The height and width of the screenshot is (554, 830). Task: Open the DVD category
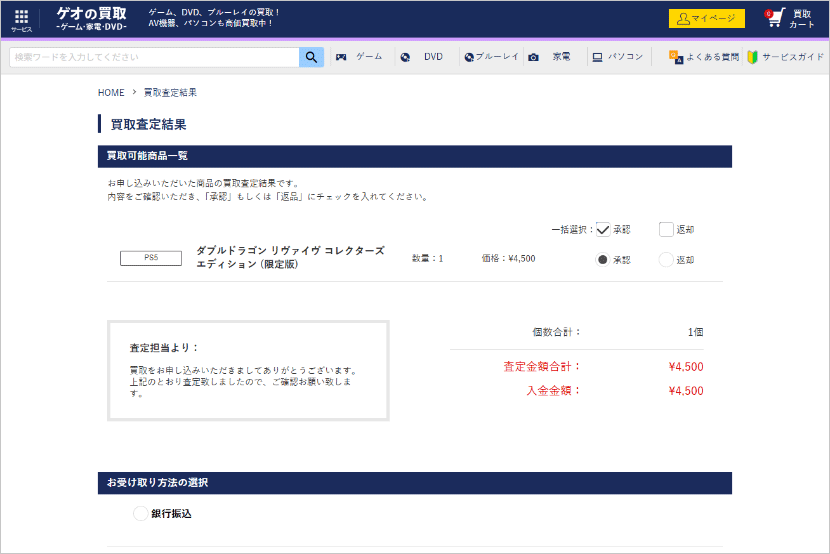pos(433,57)
